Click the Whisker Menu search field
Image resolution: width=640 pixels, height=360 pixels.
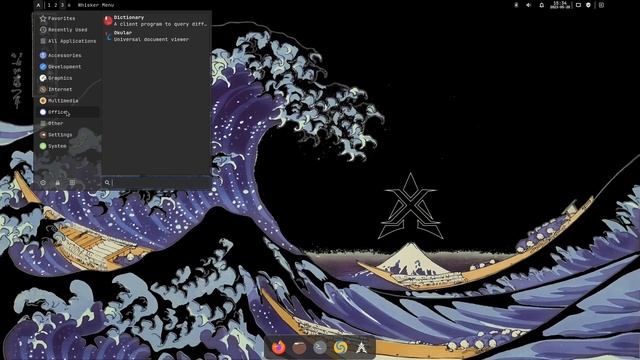pos(156,183)
